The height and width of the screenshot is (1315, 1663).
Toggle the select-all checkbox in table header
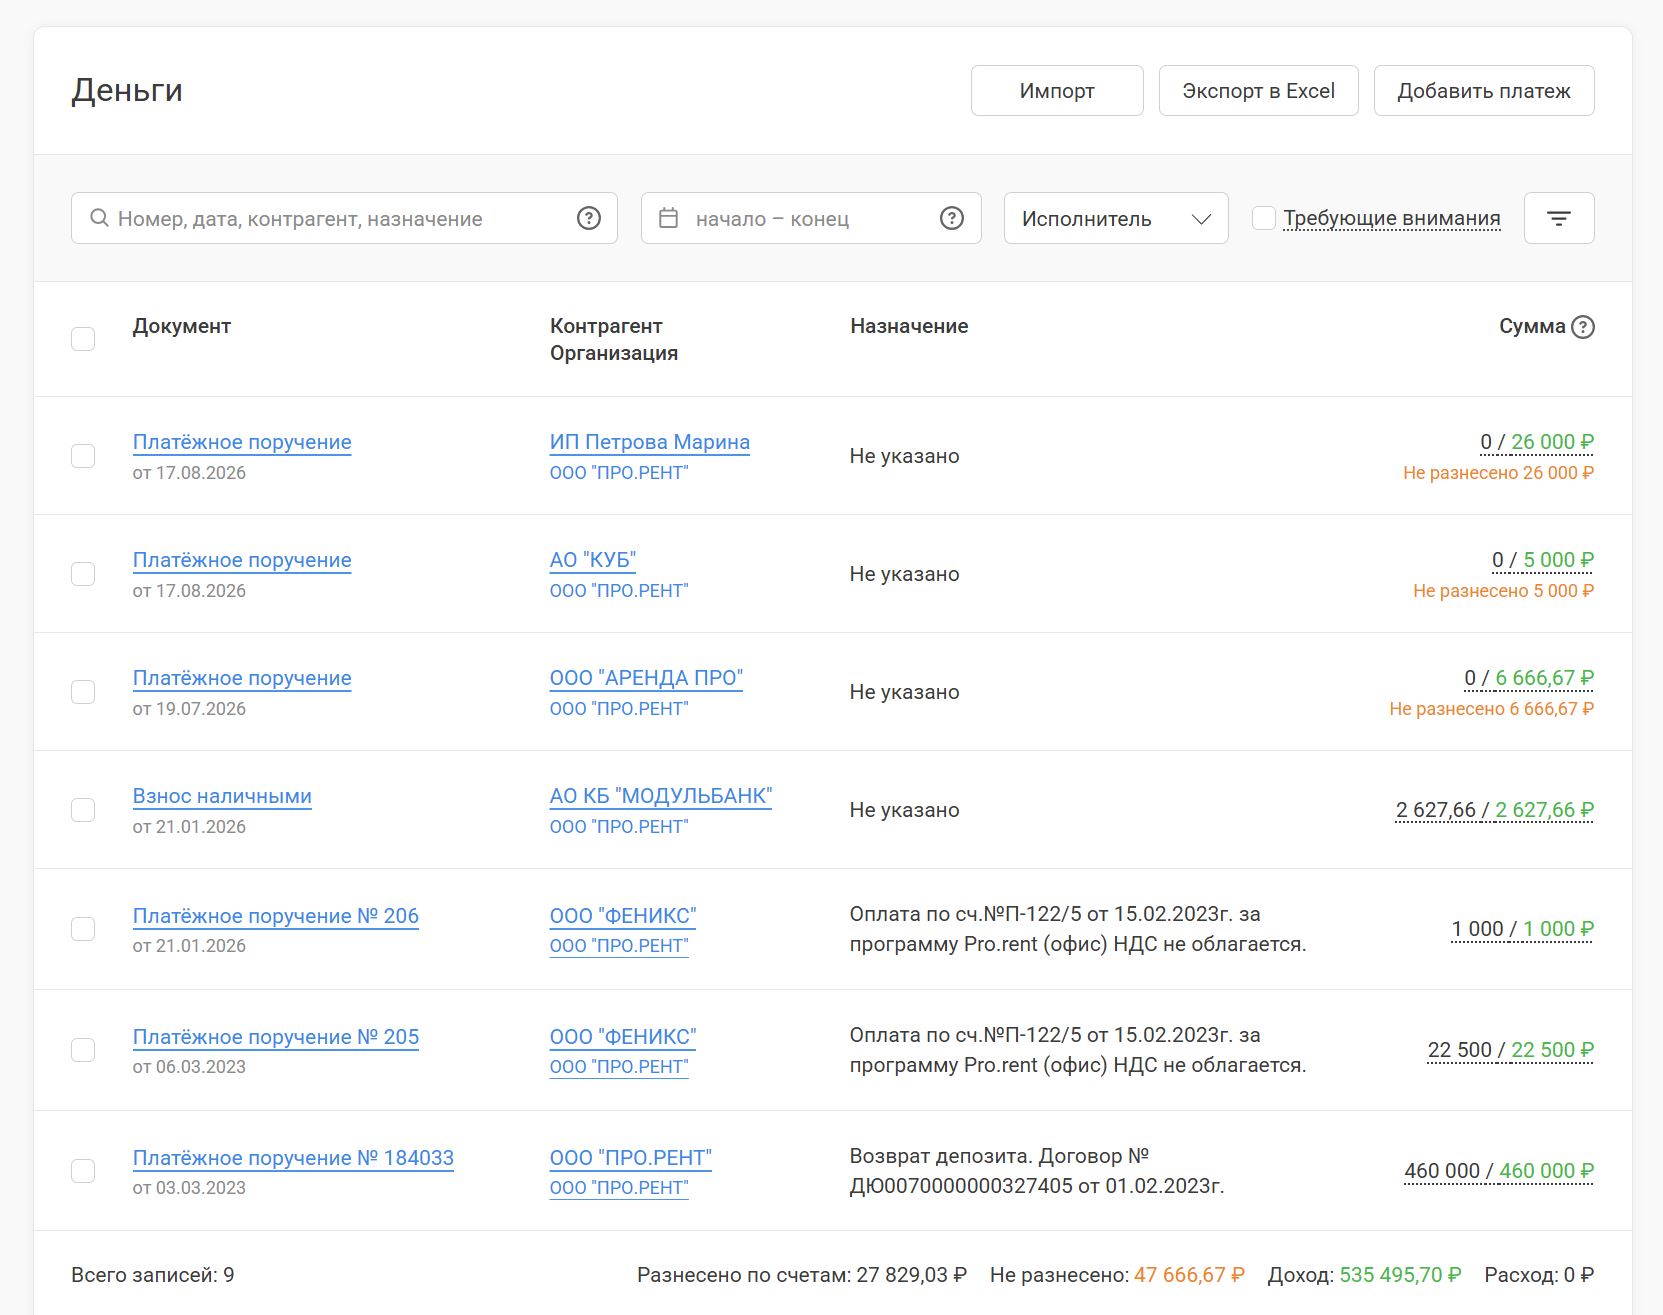click(83, 339)
